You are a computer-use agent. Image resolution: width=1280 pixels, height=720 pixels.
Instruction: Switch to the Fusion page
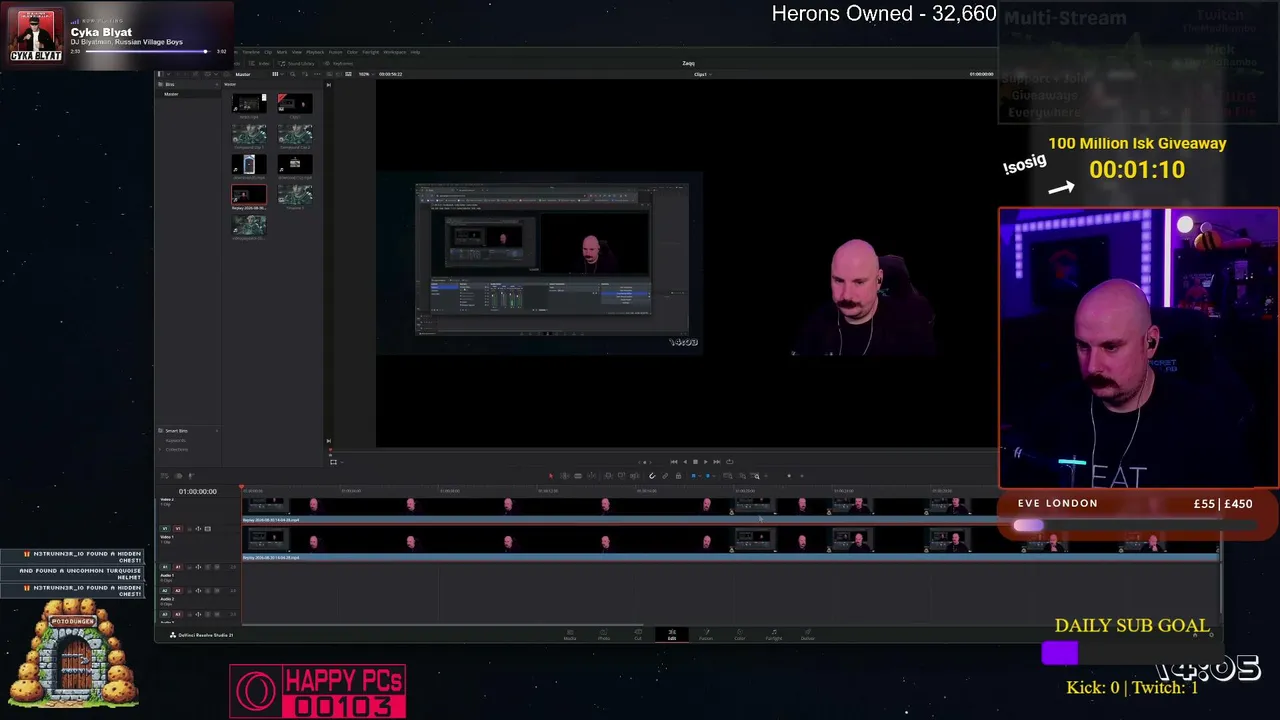pyautogui.click(x=706, y=635)
